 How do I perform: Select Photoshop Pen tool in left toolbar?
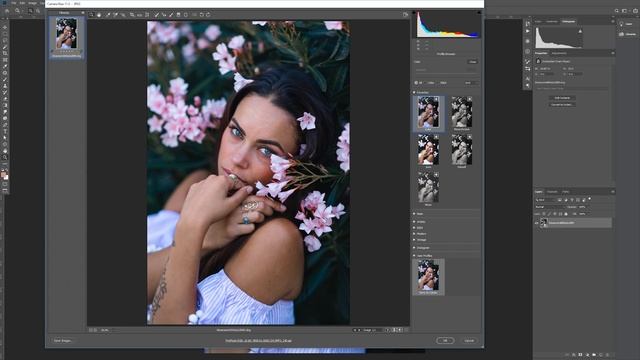tap(5, 125)
